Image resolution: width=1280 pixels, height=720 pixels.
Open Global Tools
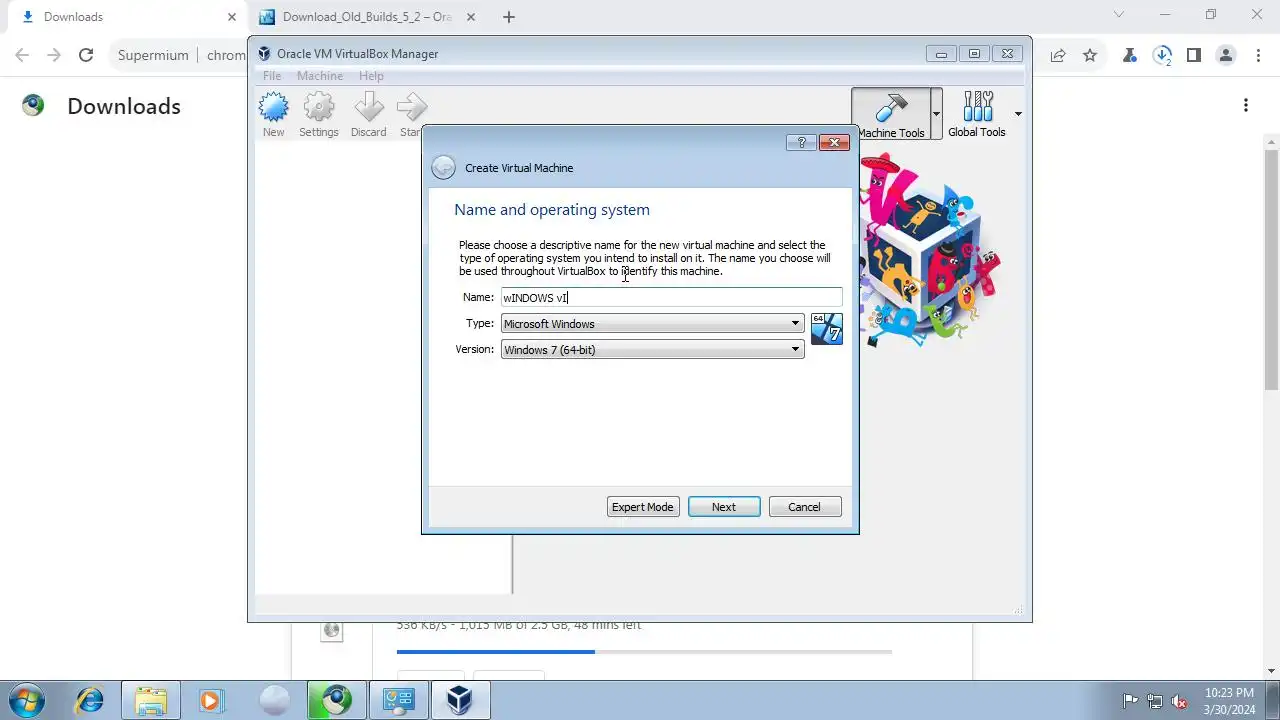(x=977, y=114)
